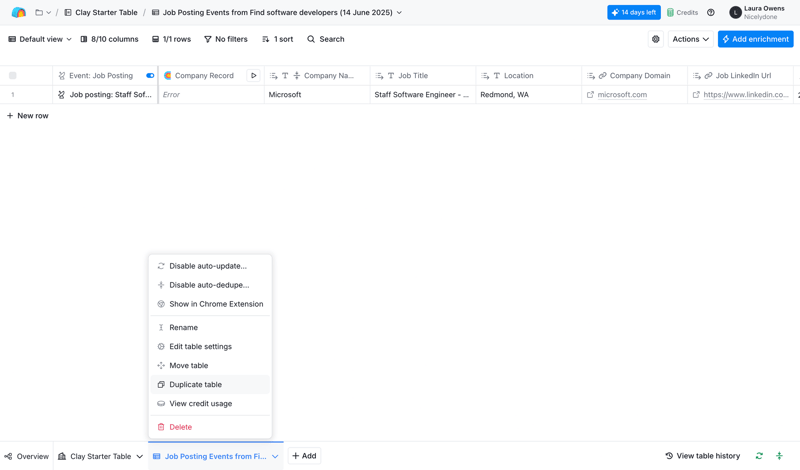The image size is (800, 470).
Task: Switch to the Overview tab
Action: 27,456
